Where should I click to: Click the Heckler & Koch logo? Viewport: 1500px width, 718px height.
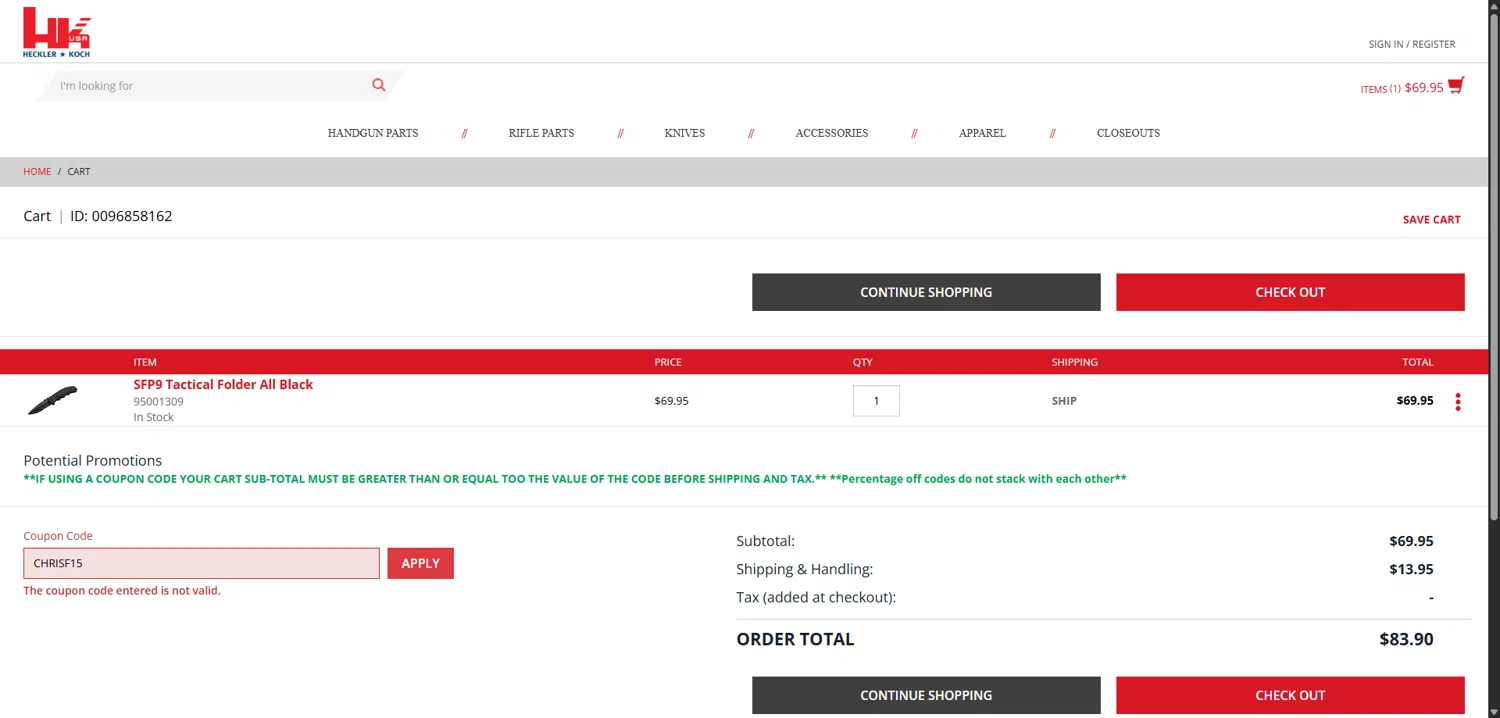tap(57, 32)
